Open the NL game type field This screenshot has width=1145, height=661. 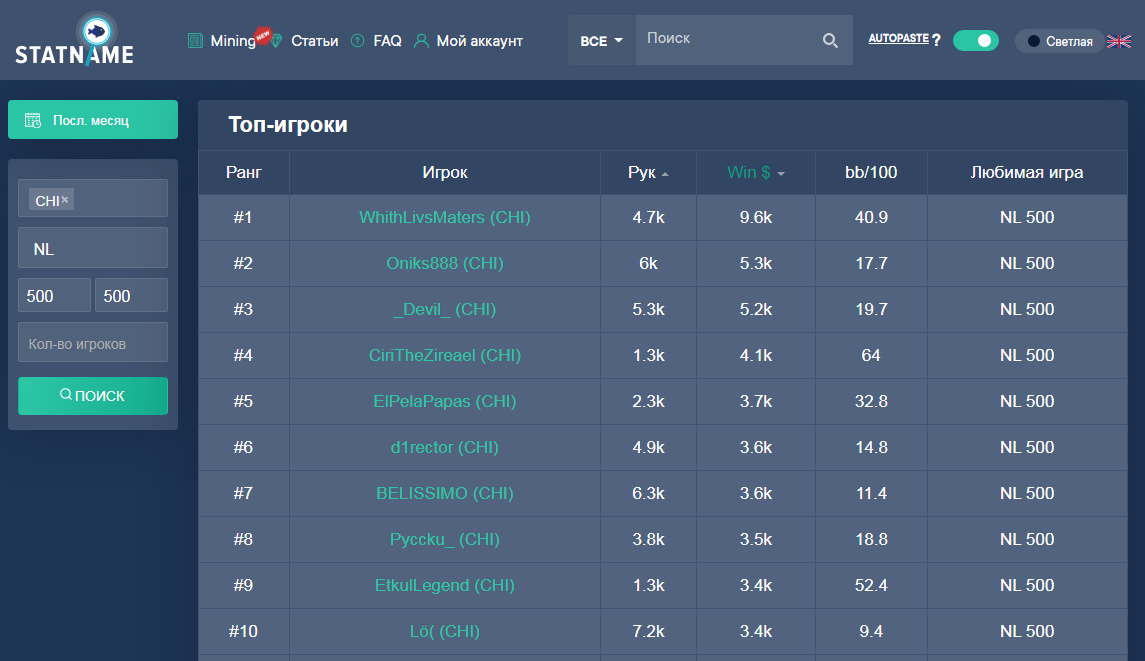click(93, 248)
